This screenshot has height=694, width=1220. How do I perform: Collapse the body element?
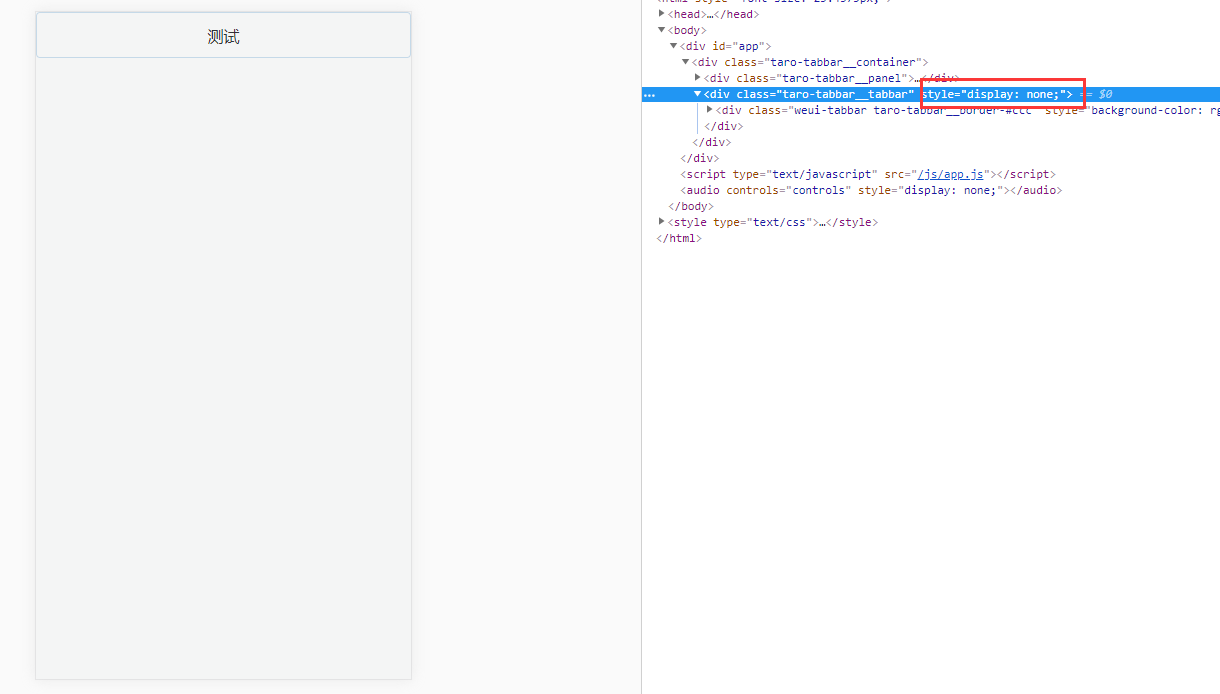[x=662, y=30]
